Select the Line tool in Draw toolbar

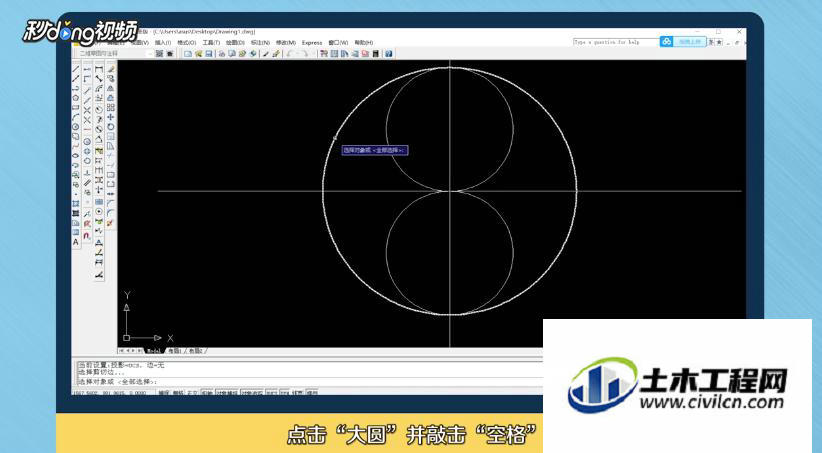pyautogui.click(x=76, y=69)
